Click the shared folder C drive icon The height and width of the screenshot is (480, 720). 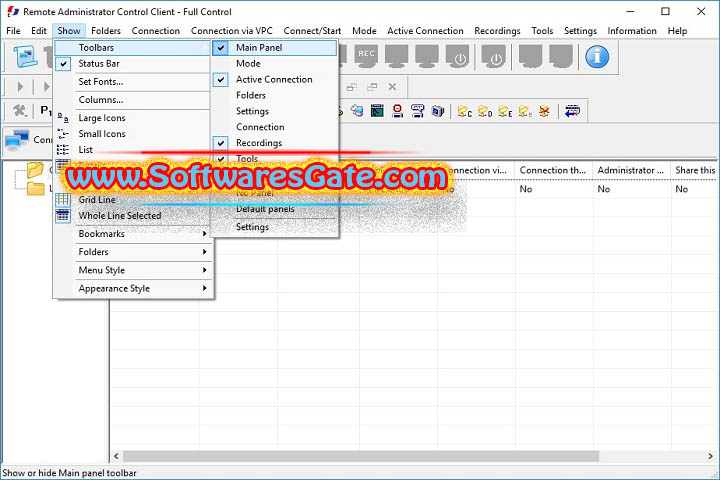point(464,111)
